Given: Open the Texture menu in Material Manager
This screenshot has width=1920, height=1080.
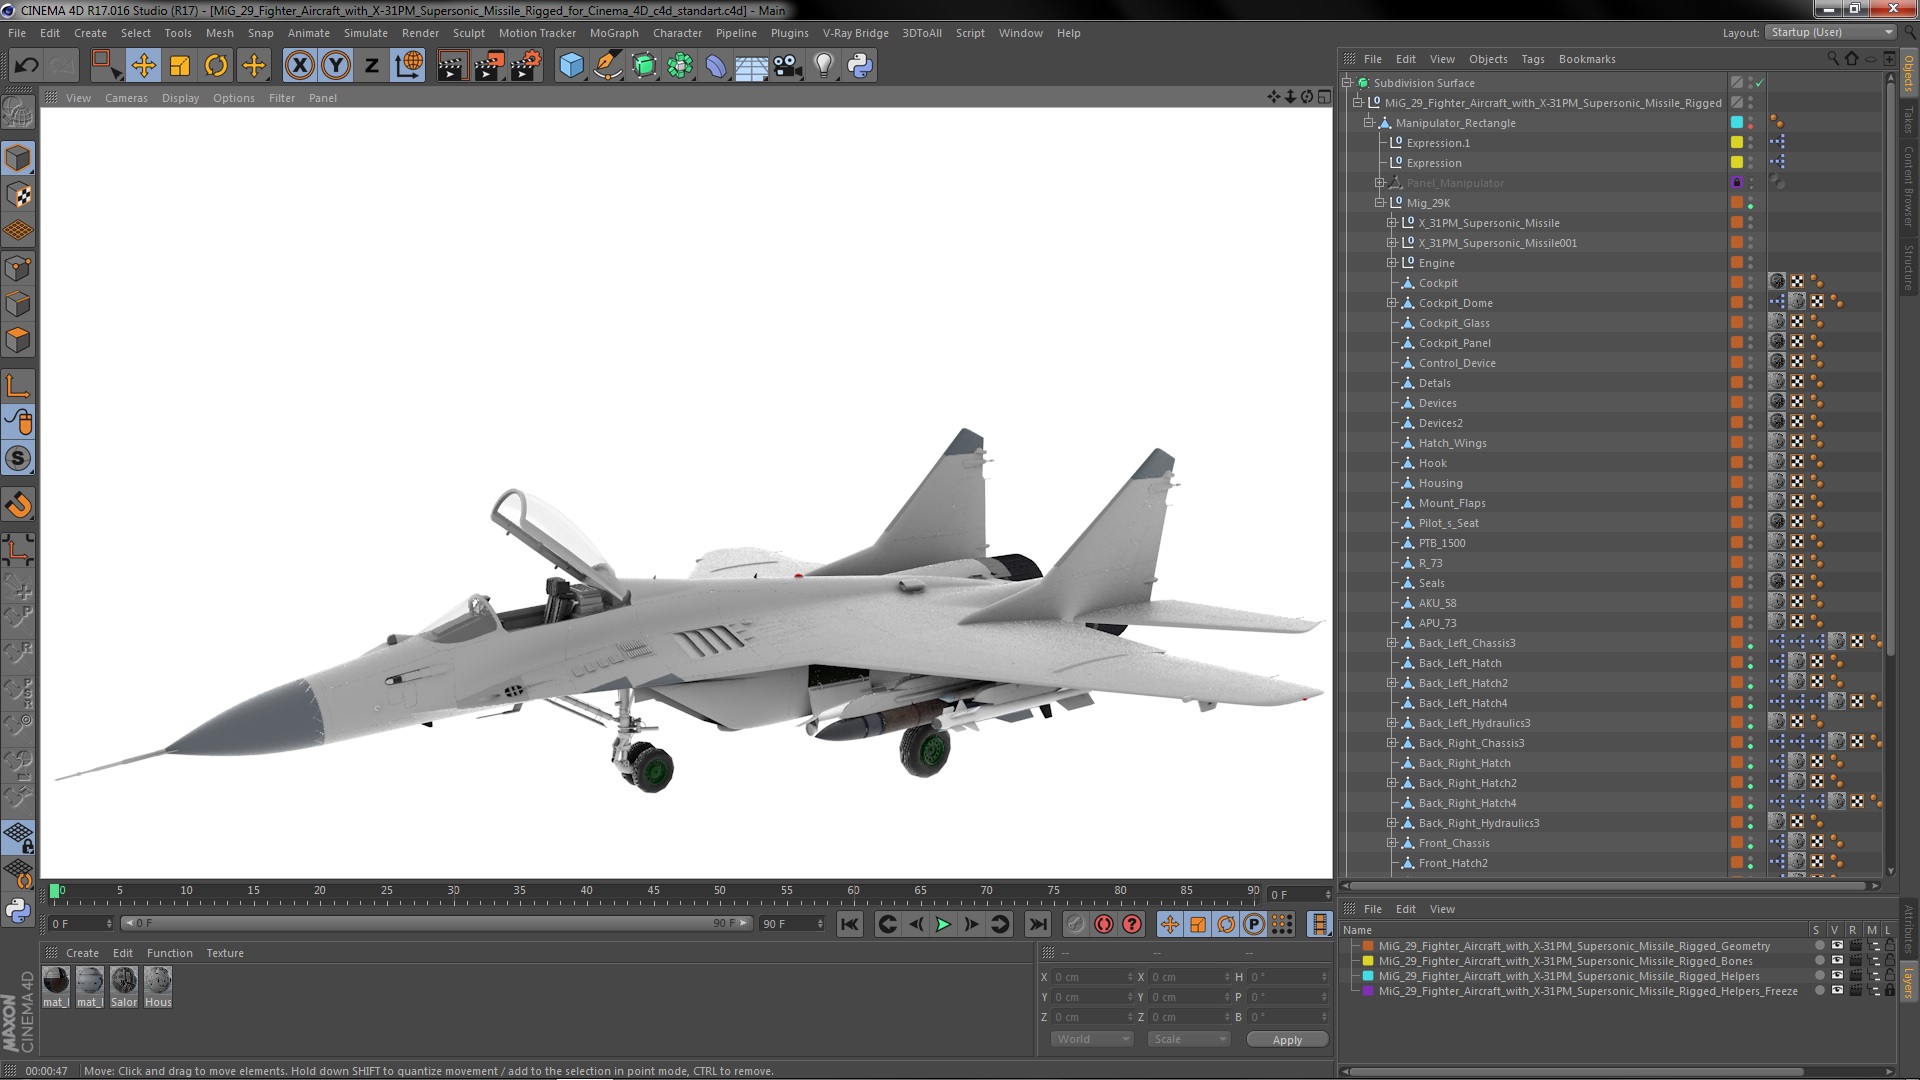Looking at the screenshot, I should (225, 953).
